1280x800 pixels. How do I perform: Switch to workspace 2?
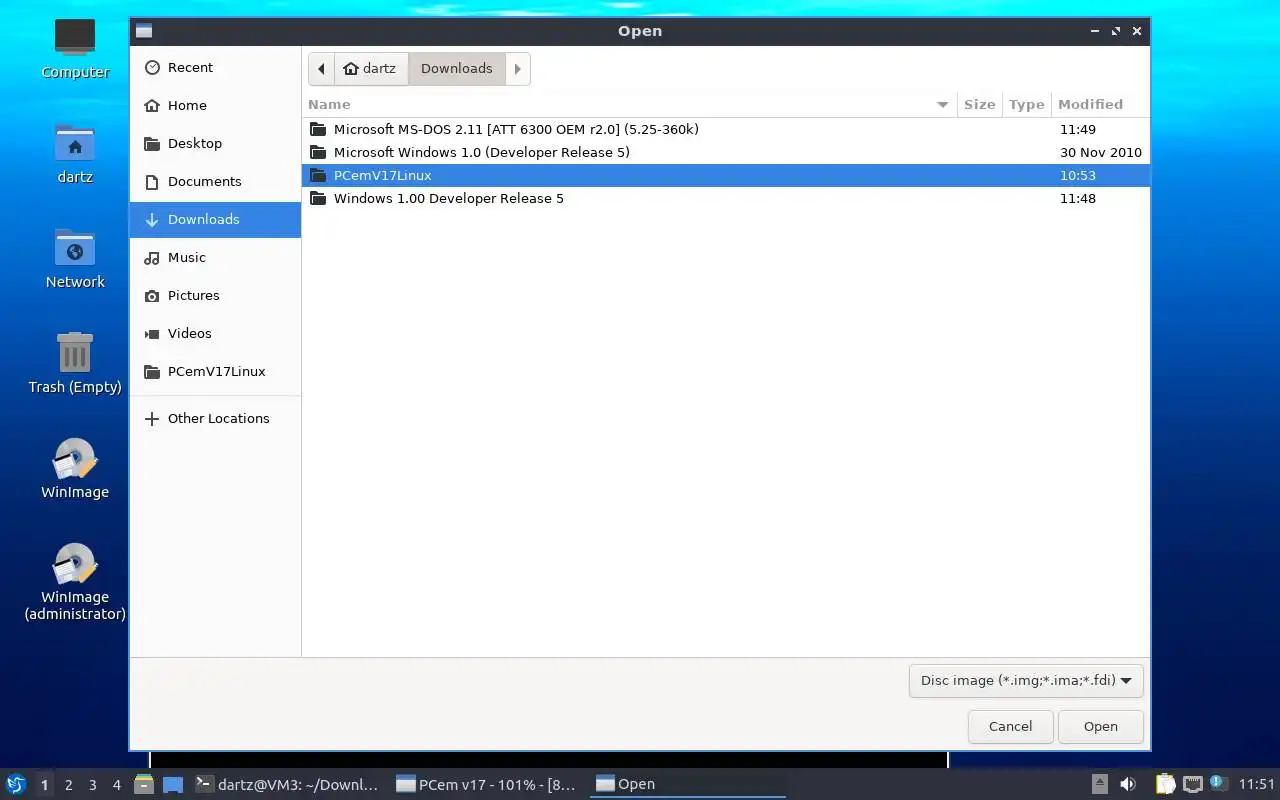tap(68, 785)
